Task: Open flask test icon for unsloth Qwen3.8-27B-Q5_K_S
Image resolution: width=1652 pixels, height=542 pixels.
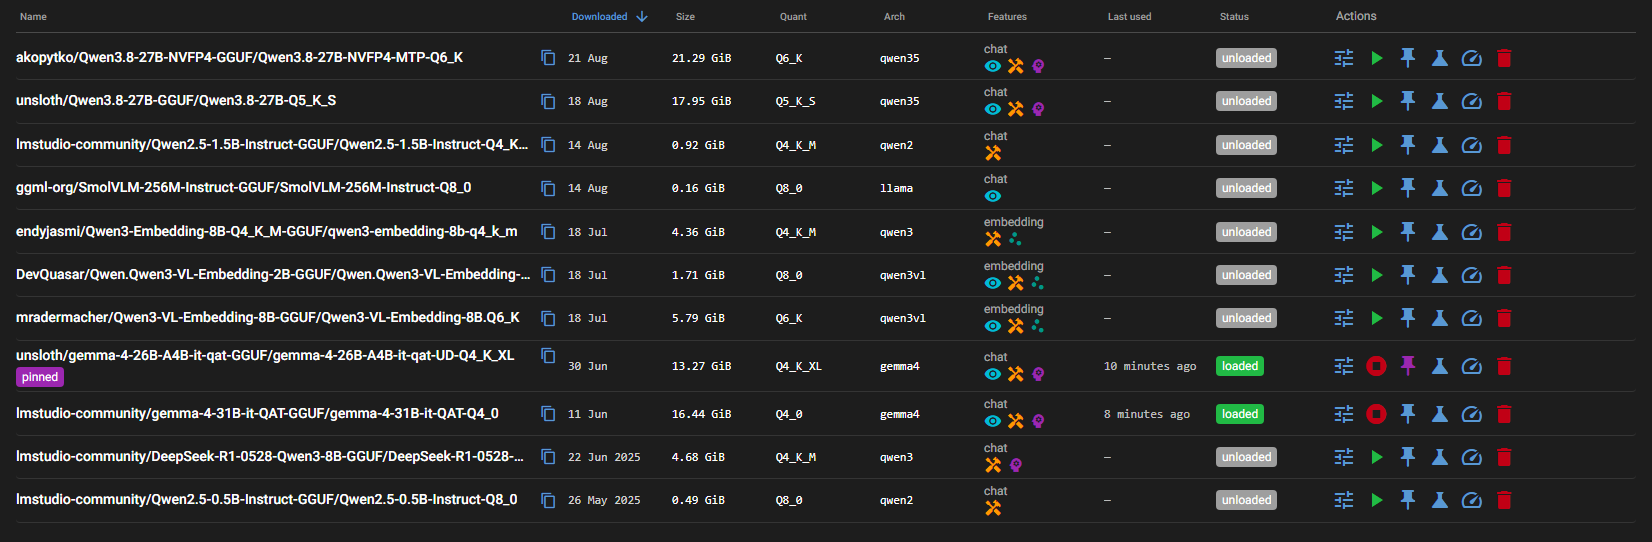Action: tap(1440, 101)
